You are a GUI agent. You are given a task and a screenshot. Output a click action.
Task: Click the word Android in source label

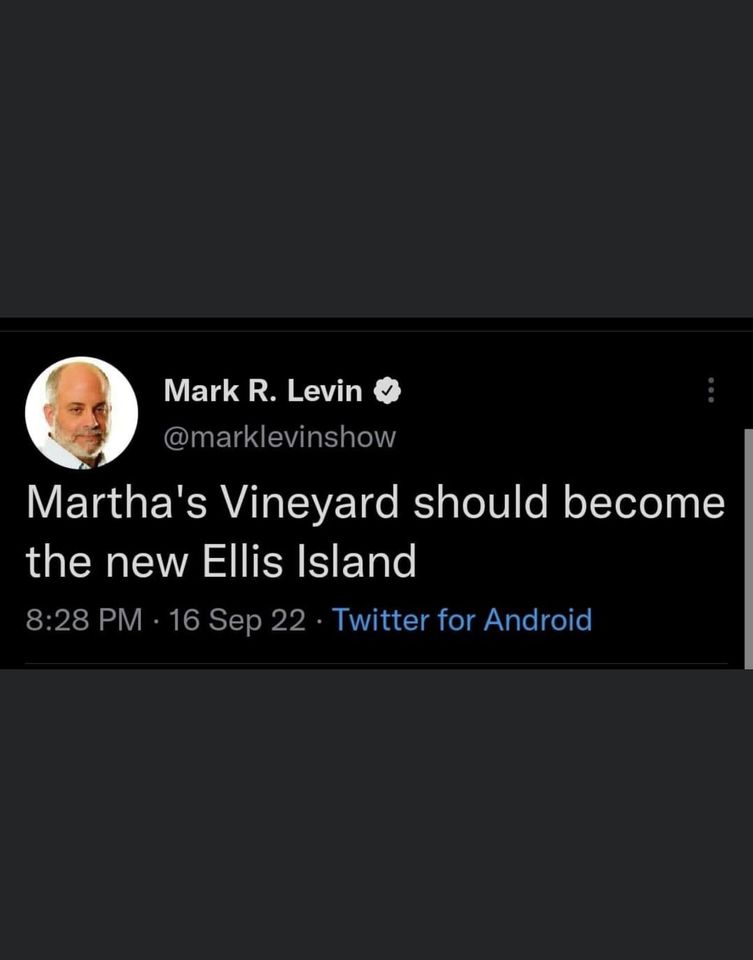click(x=538, y=620)
